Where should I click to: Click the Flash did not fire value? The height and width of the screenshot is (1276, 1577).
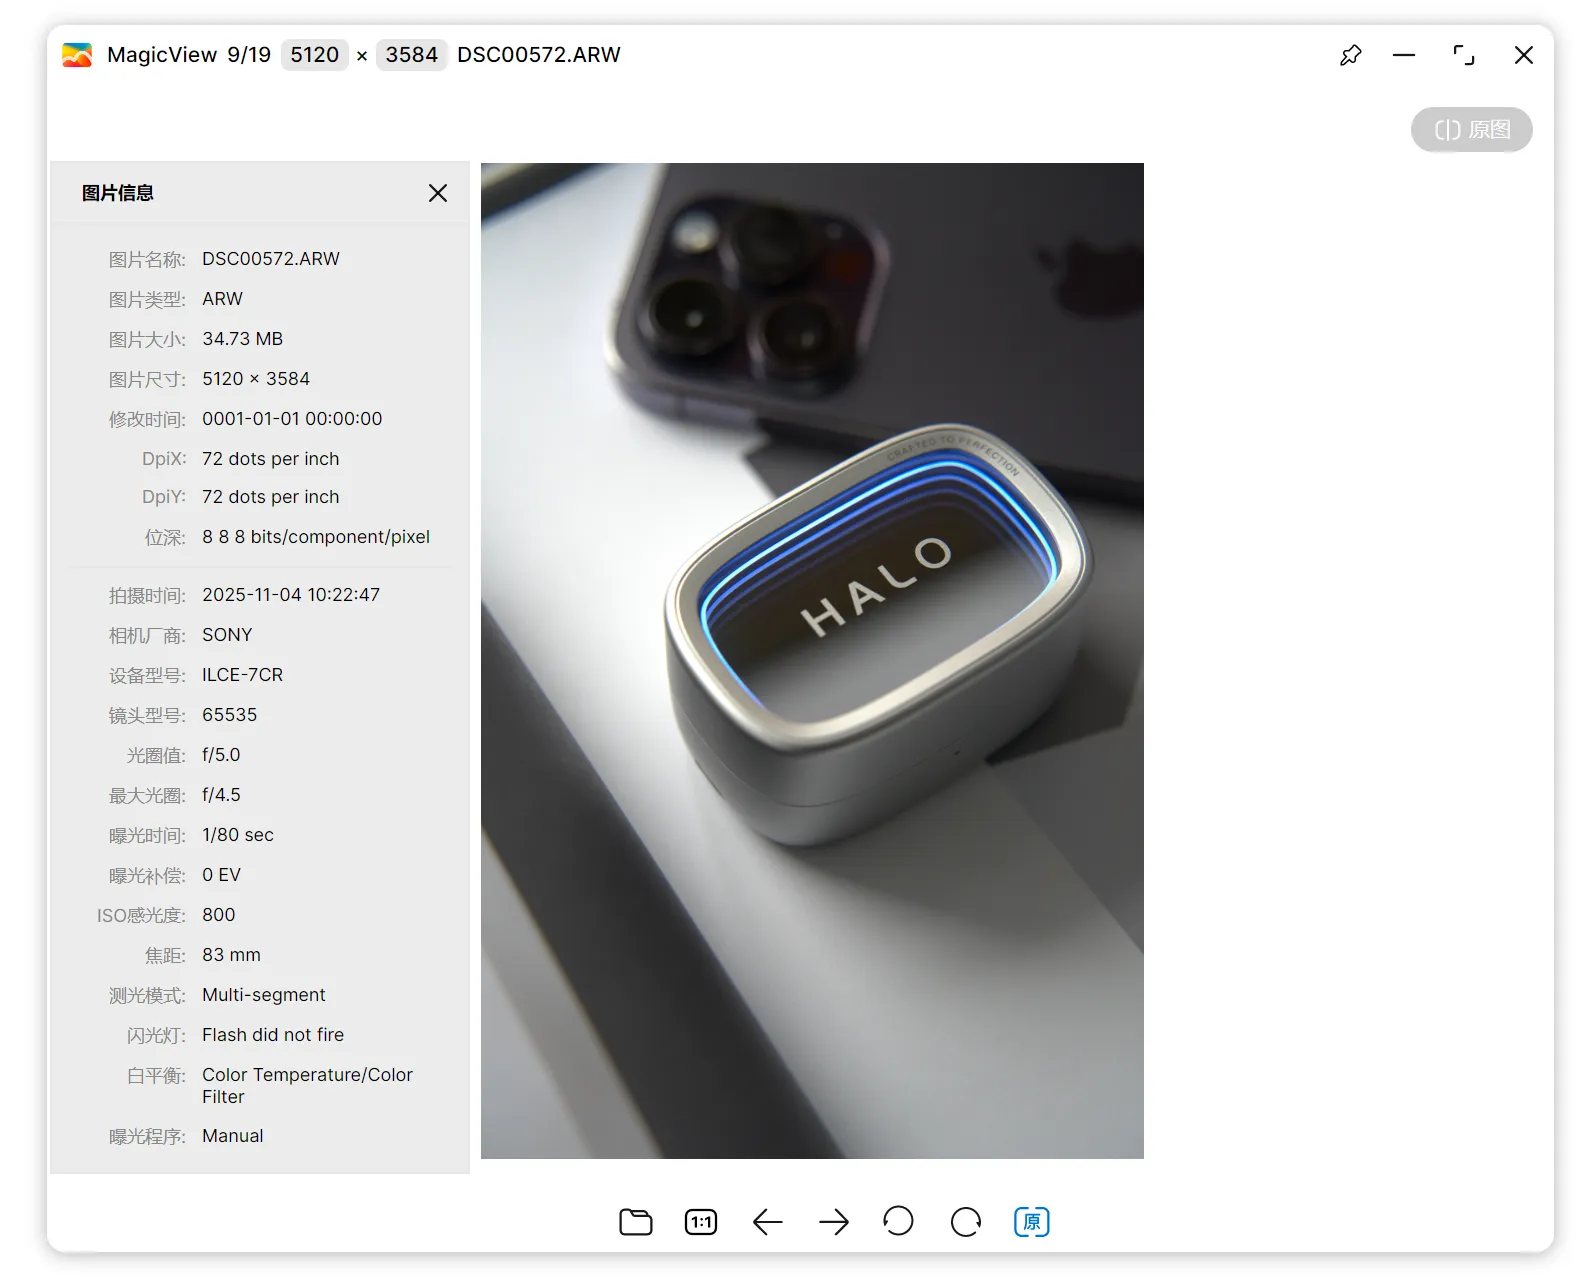[273, 1035]
